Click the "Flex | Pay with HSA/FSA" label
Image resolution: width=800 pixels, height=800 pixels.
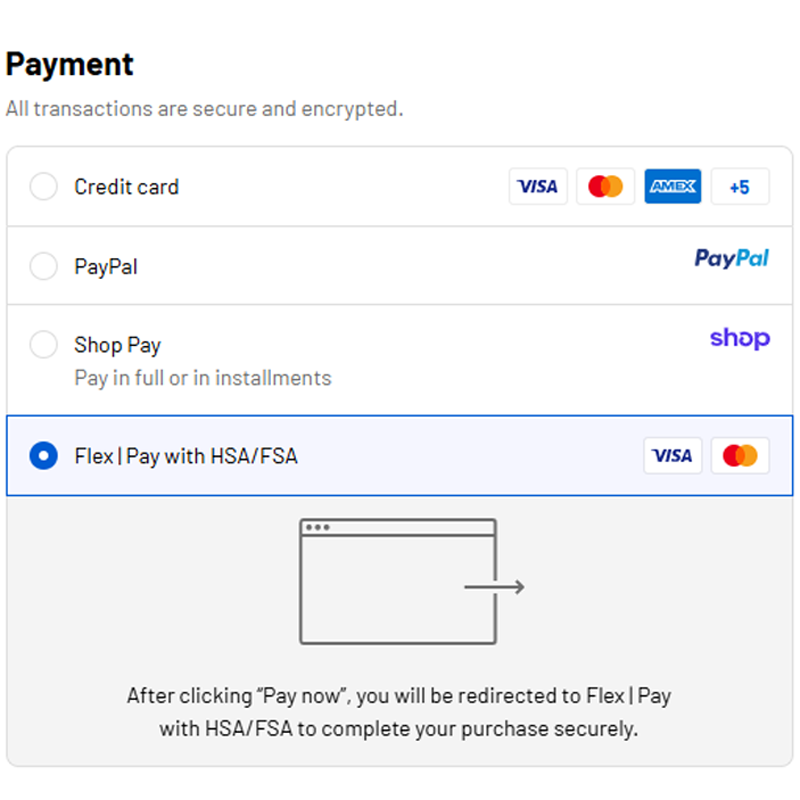click(186, 456)
